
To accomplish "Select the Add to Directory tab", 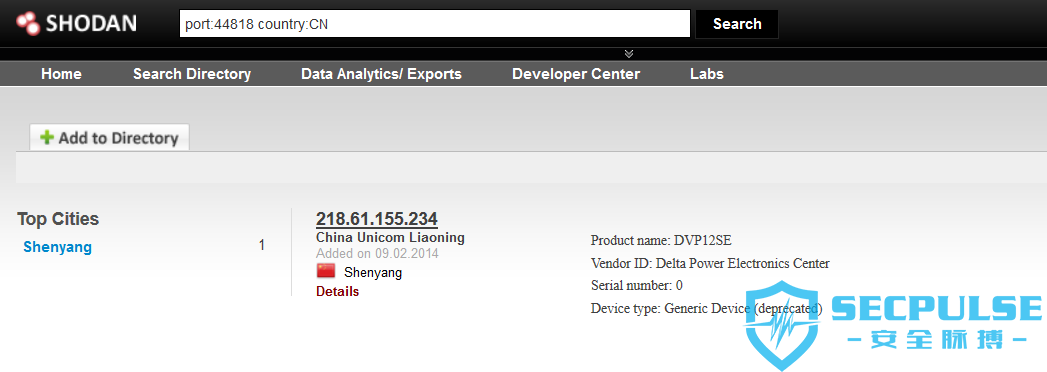I will point(110,138).
